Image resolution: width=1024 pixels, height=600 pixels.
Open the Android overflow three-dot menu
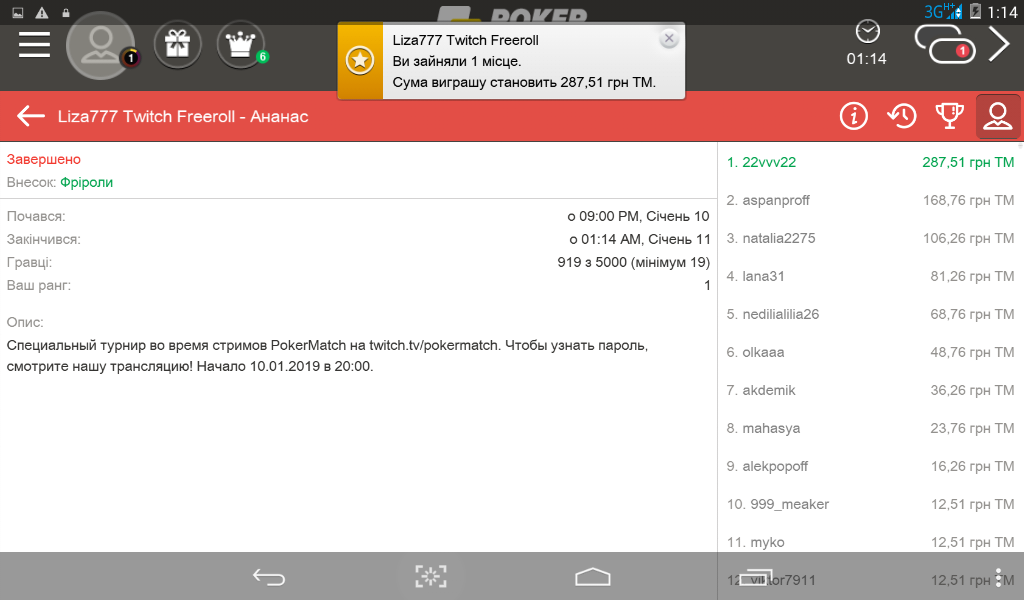999,577
